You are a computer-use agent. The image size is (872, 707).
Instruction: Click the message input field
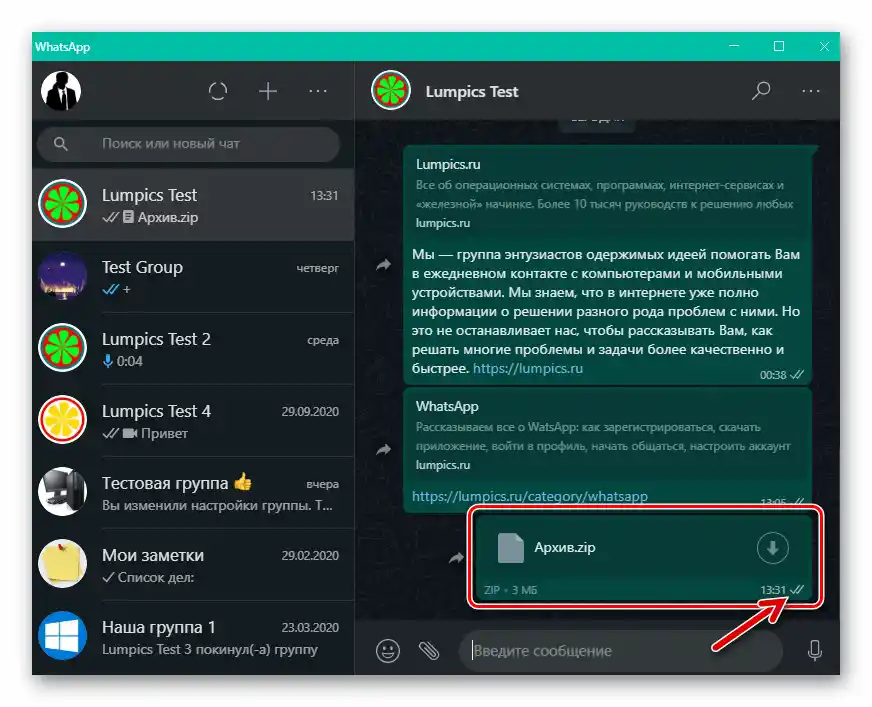click(x=621, y=651)
